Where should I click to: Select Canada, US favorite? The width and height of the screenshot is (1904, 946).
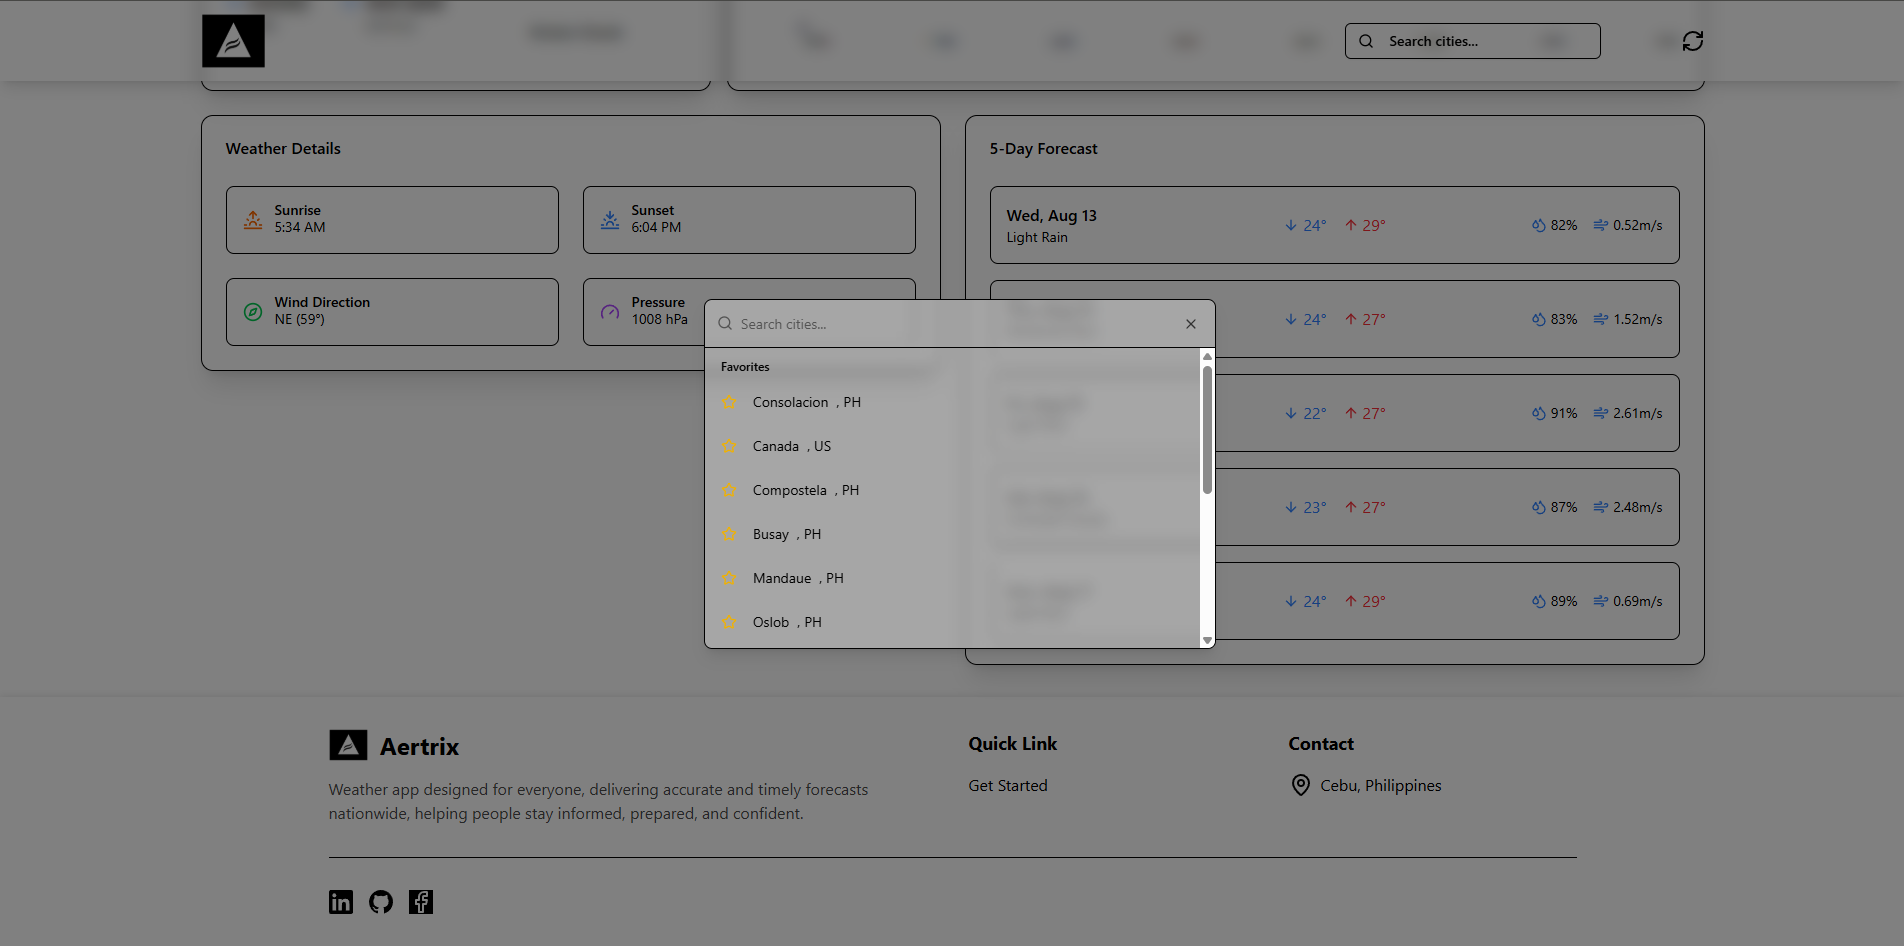coord(953,446)
